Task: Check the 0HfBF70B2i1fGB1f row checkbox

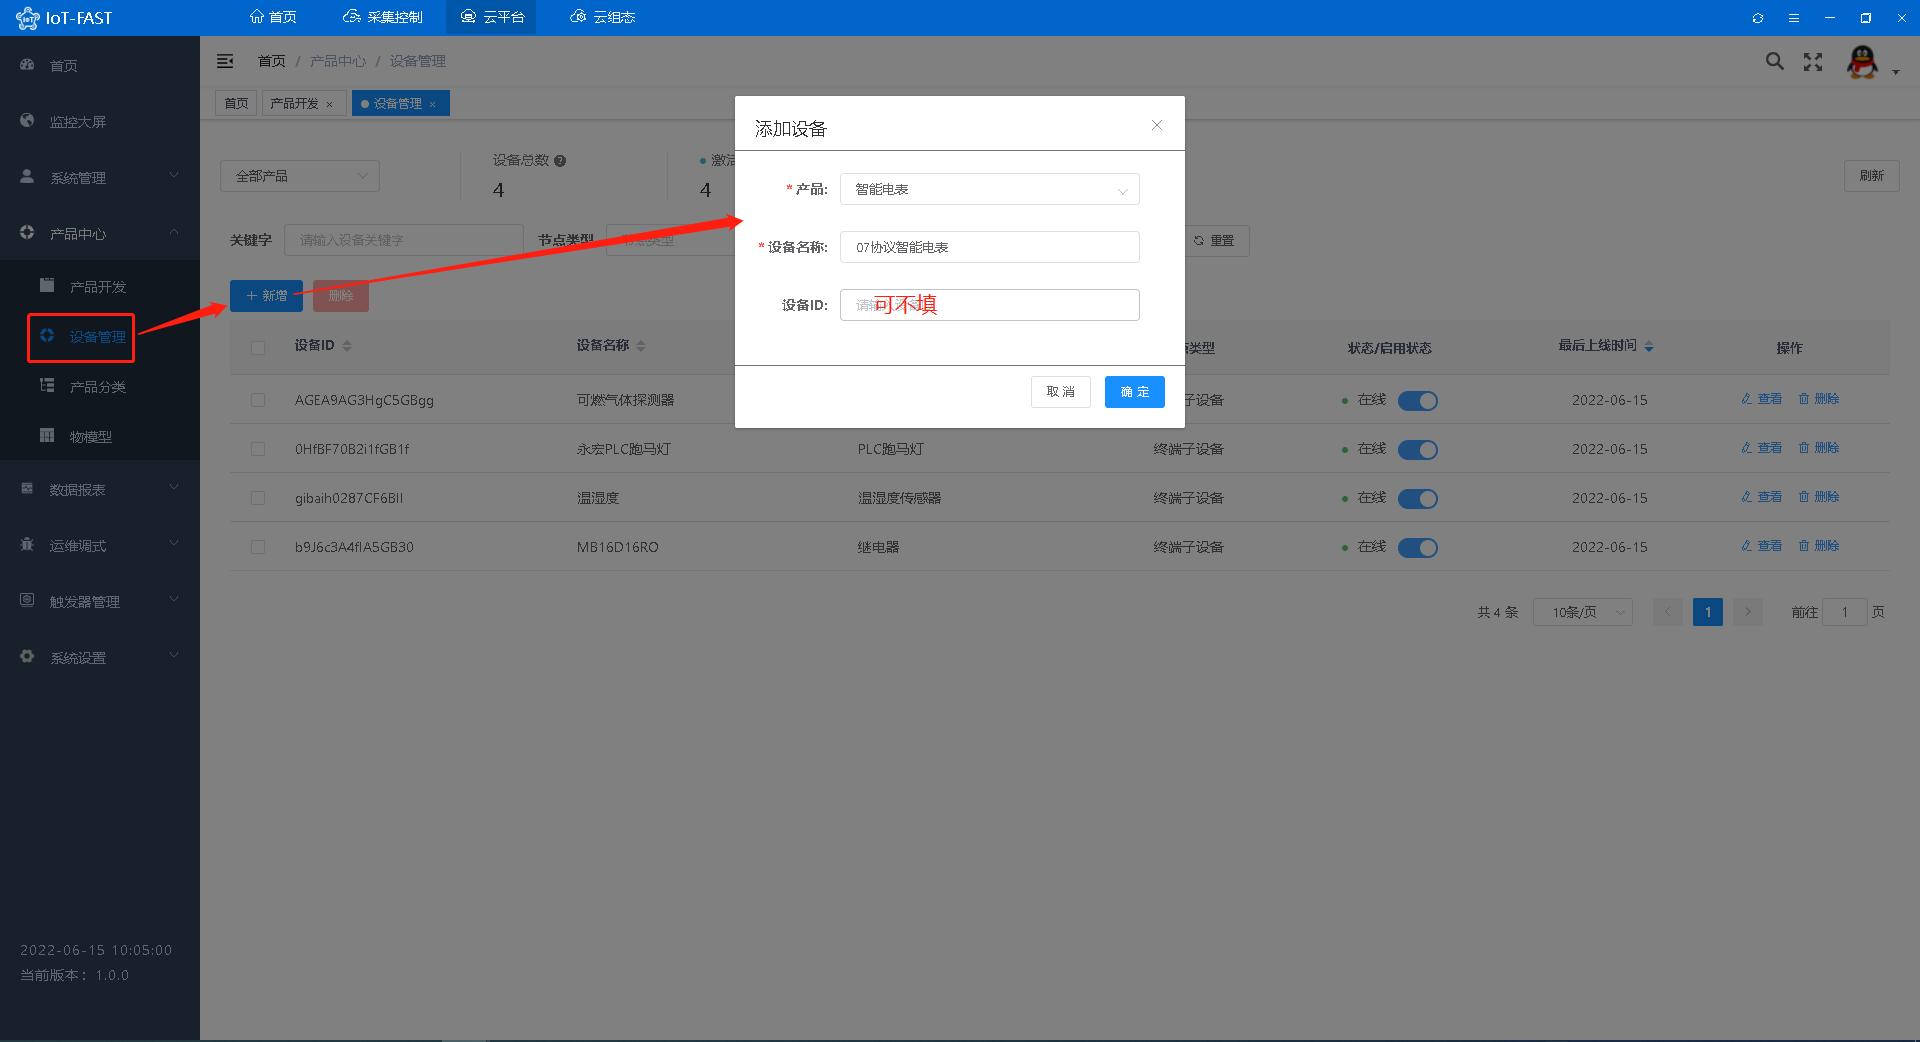Action: (x=258, y=449)
